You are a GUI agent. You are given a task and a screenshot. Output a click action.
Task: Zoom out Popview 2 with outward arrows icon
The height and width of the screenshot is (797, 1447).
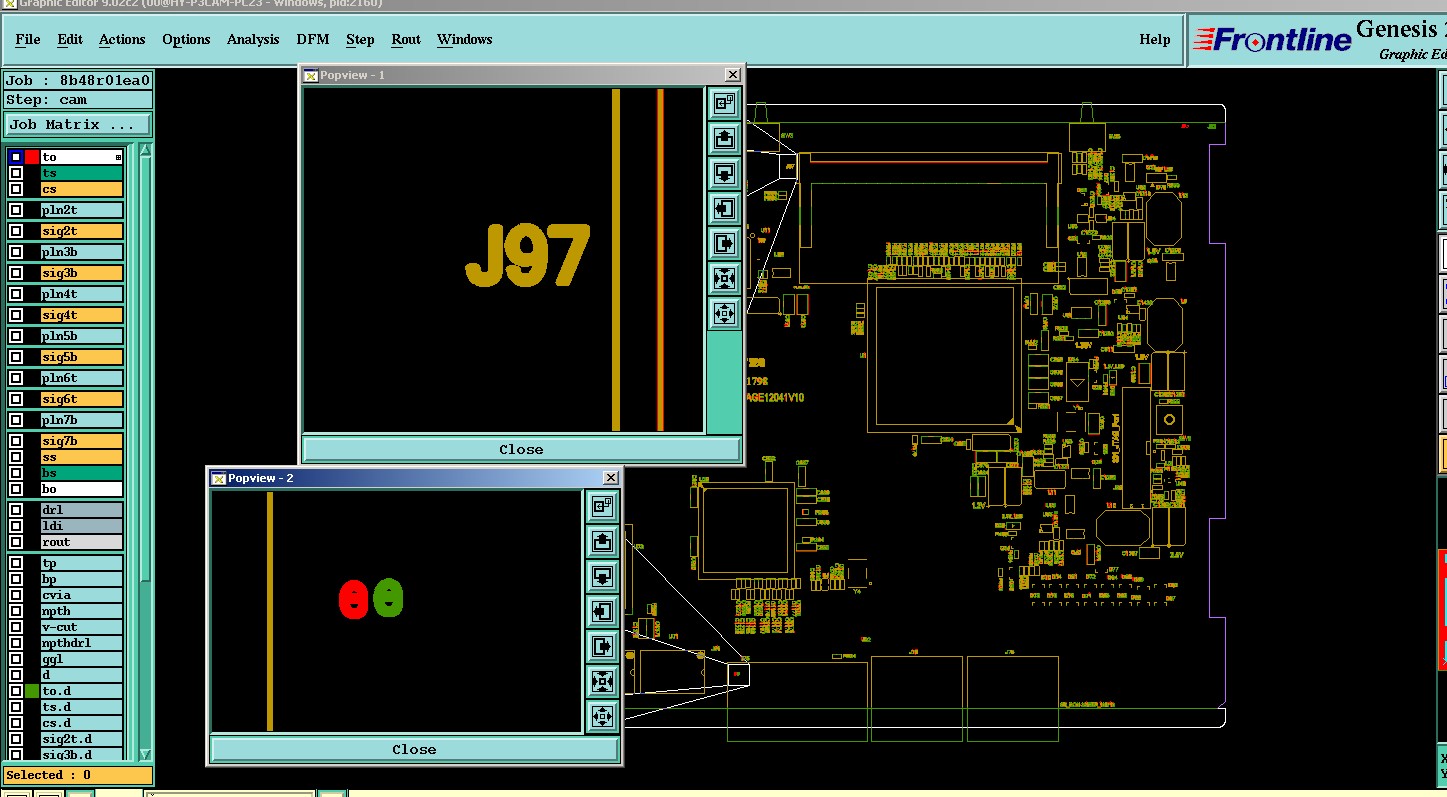click(x=602, y=716)
